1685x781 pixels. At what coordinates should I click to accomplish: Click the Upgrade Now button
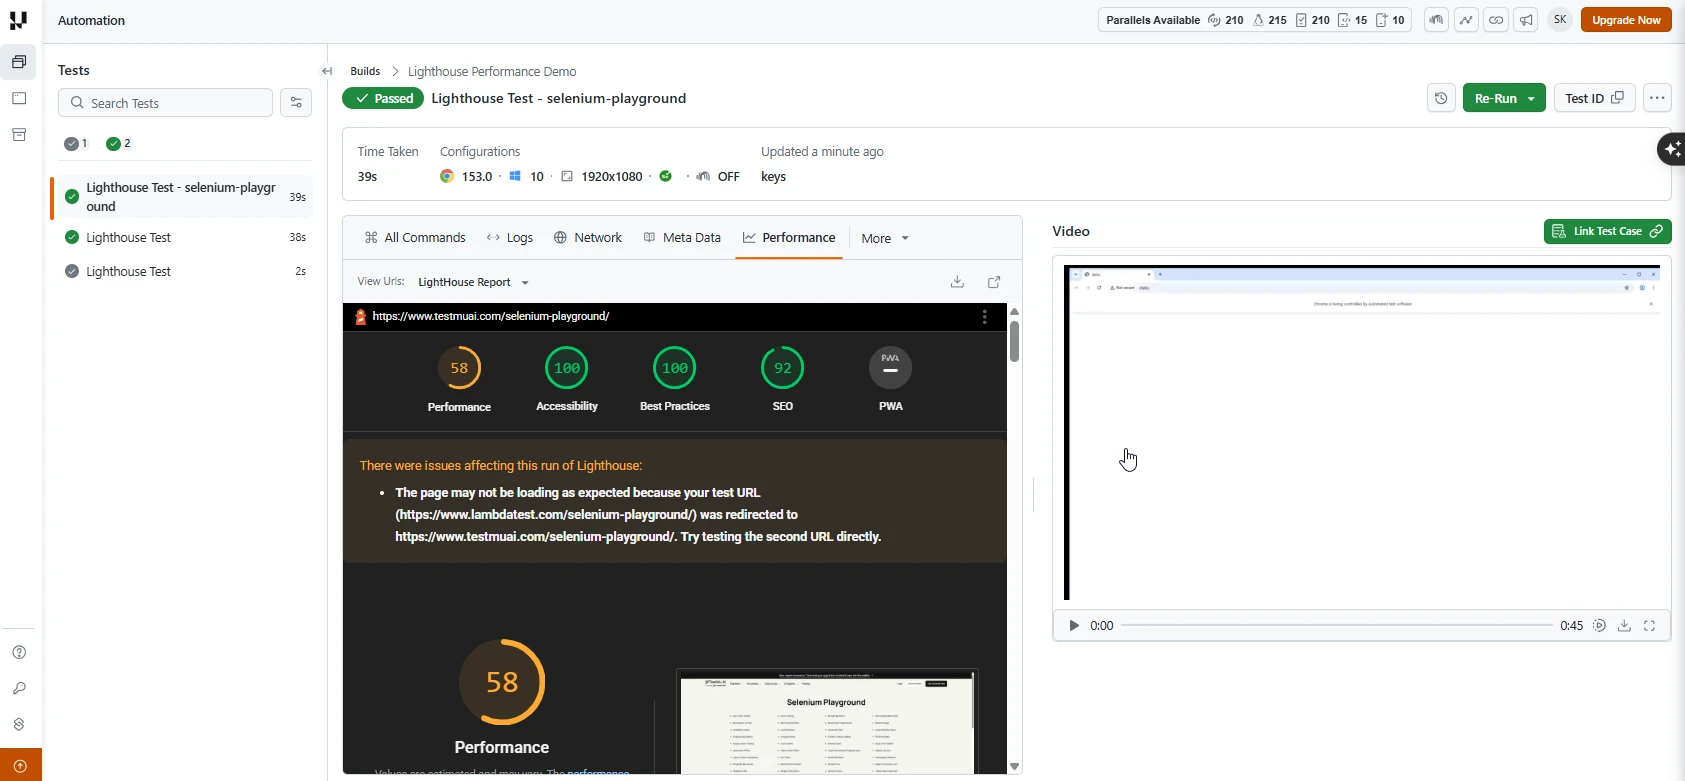[1626, 20]
